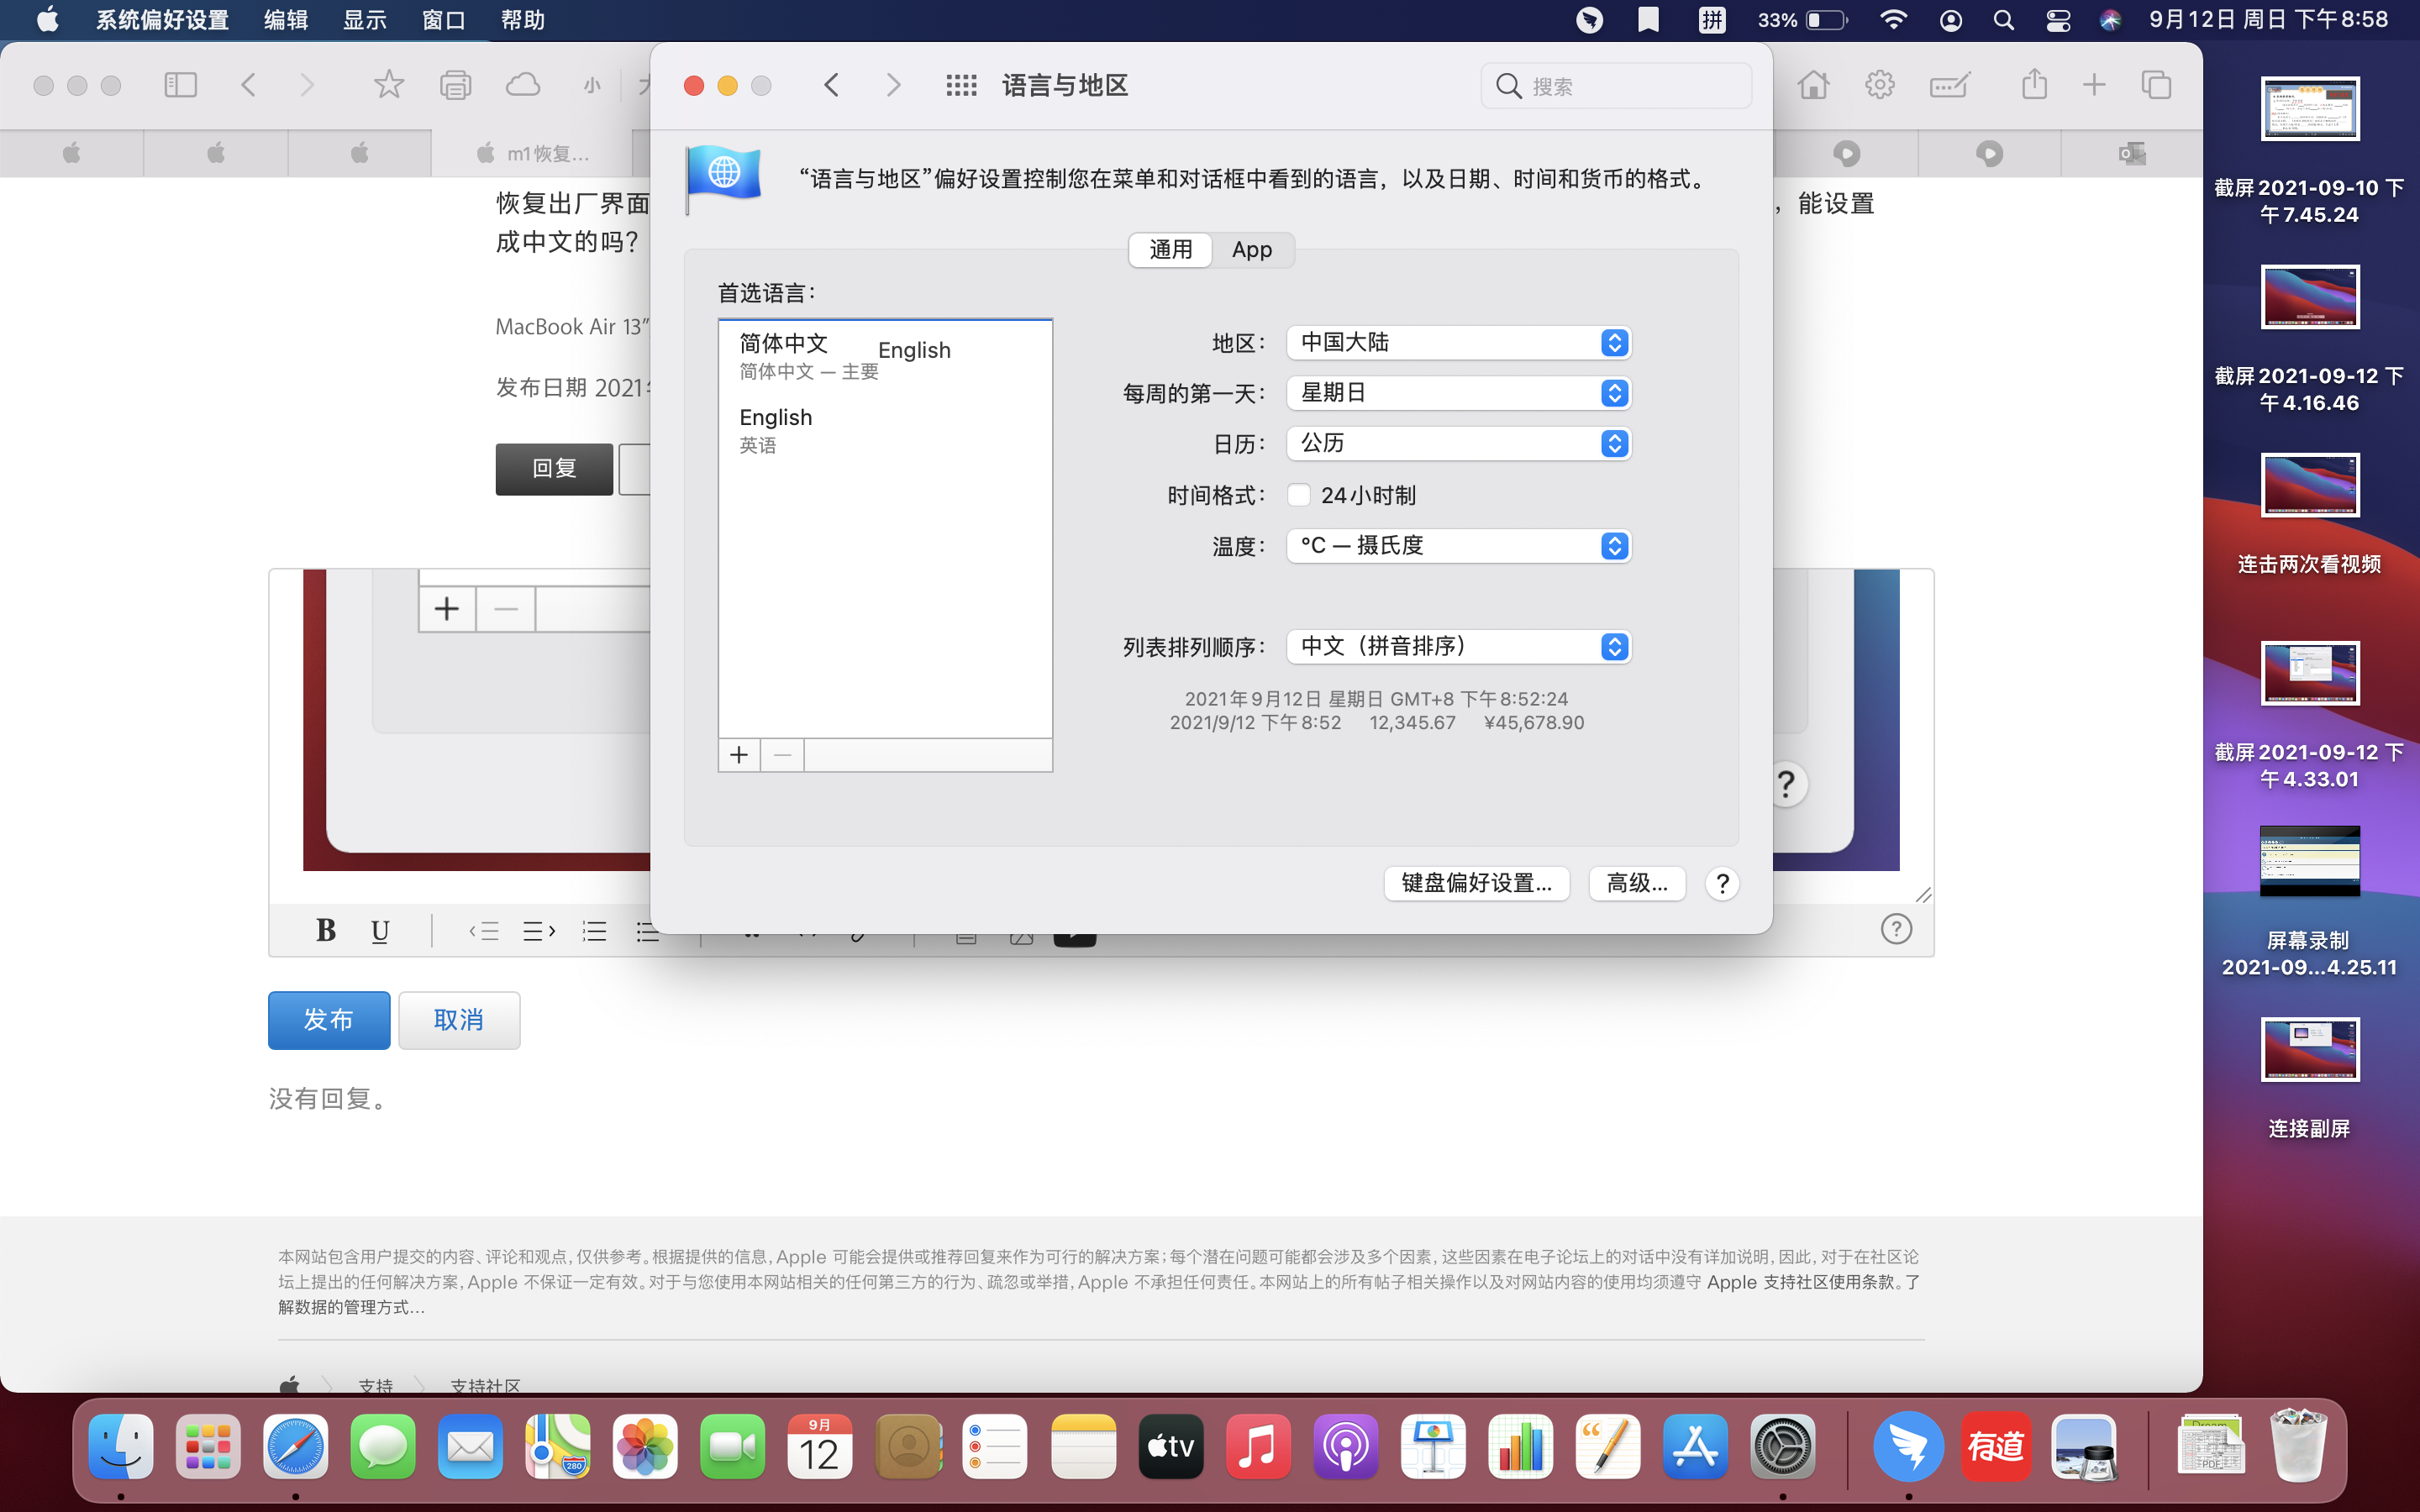Open Safari sidebar with the sidebar icon

[180, 85]
